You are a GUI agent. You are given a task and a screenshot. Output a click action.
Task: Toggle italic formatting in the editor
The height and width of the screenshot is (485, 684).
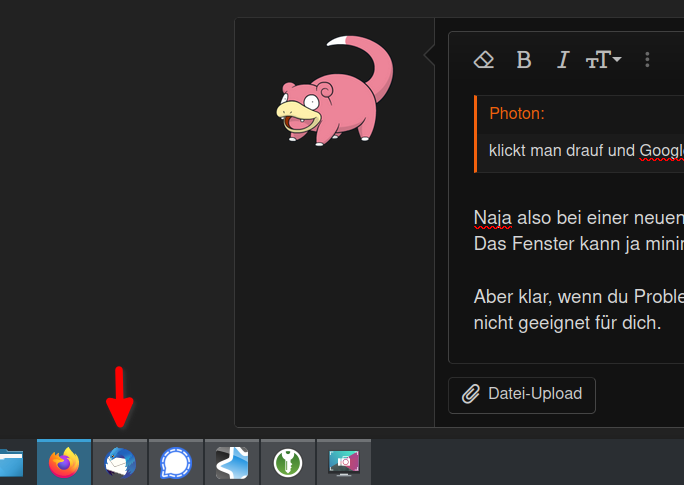(563, 60)
